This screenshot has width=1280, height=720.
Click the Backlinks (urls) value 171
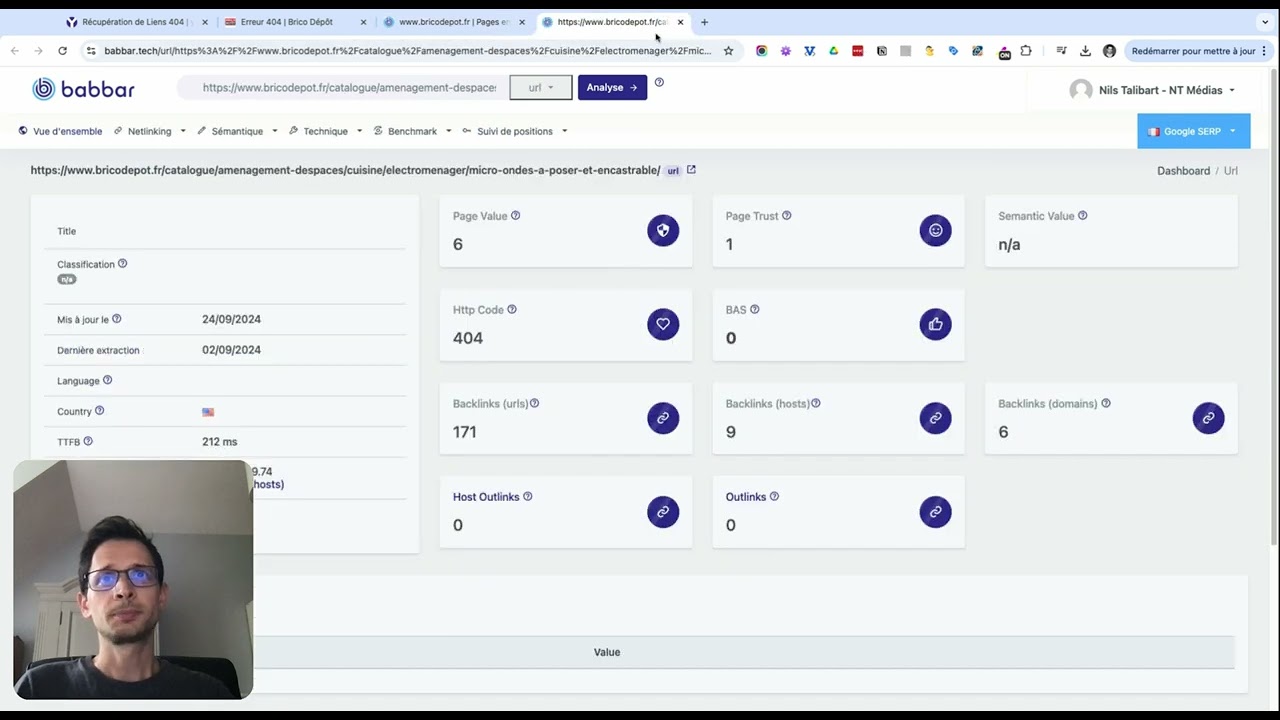[x=465, y=432]
